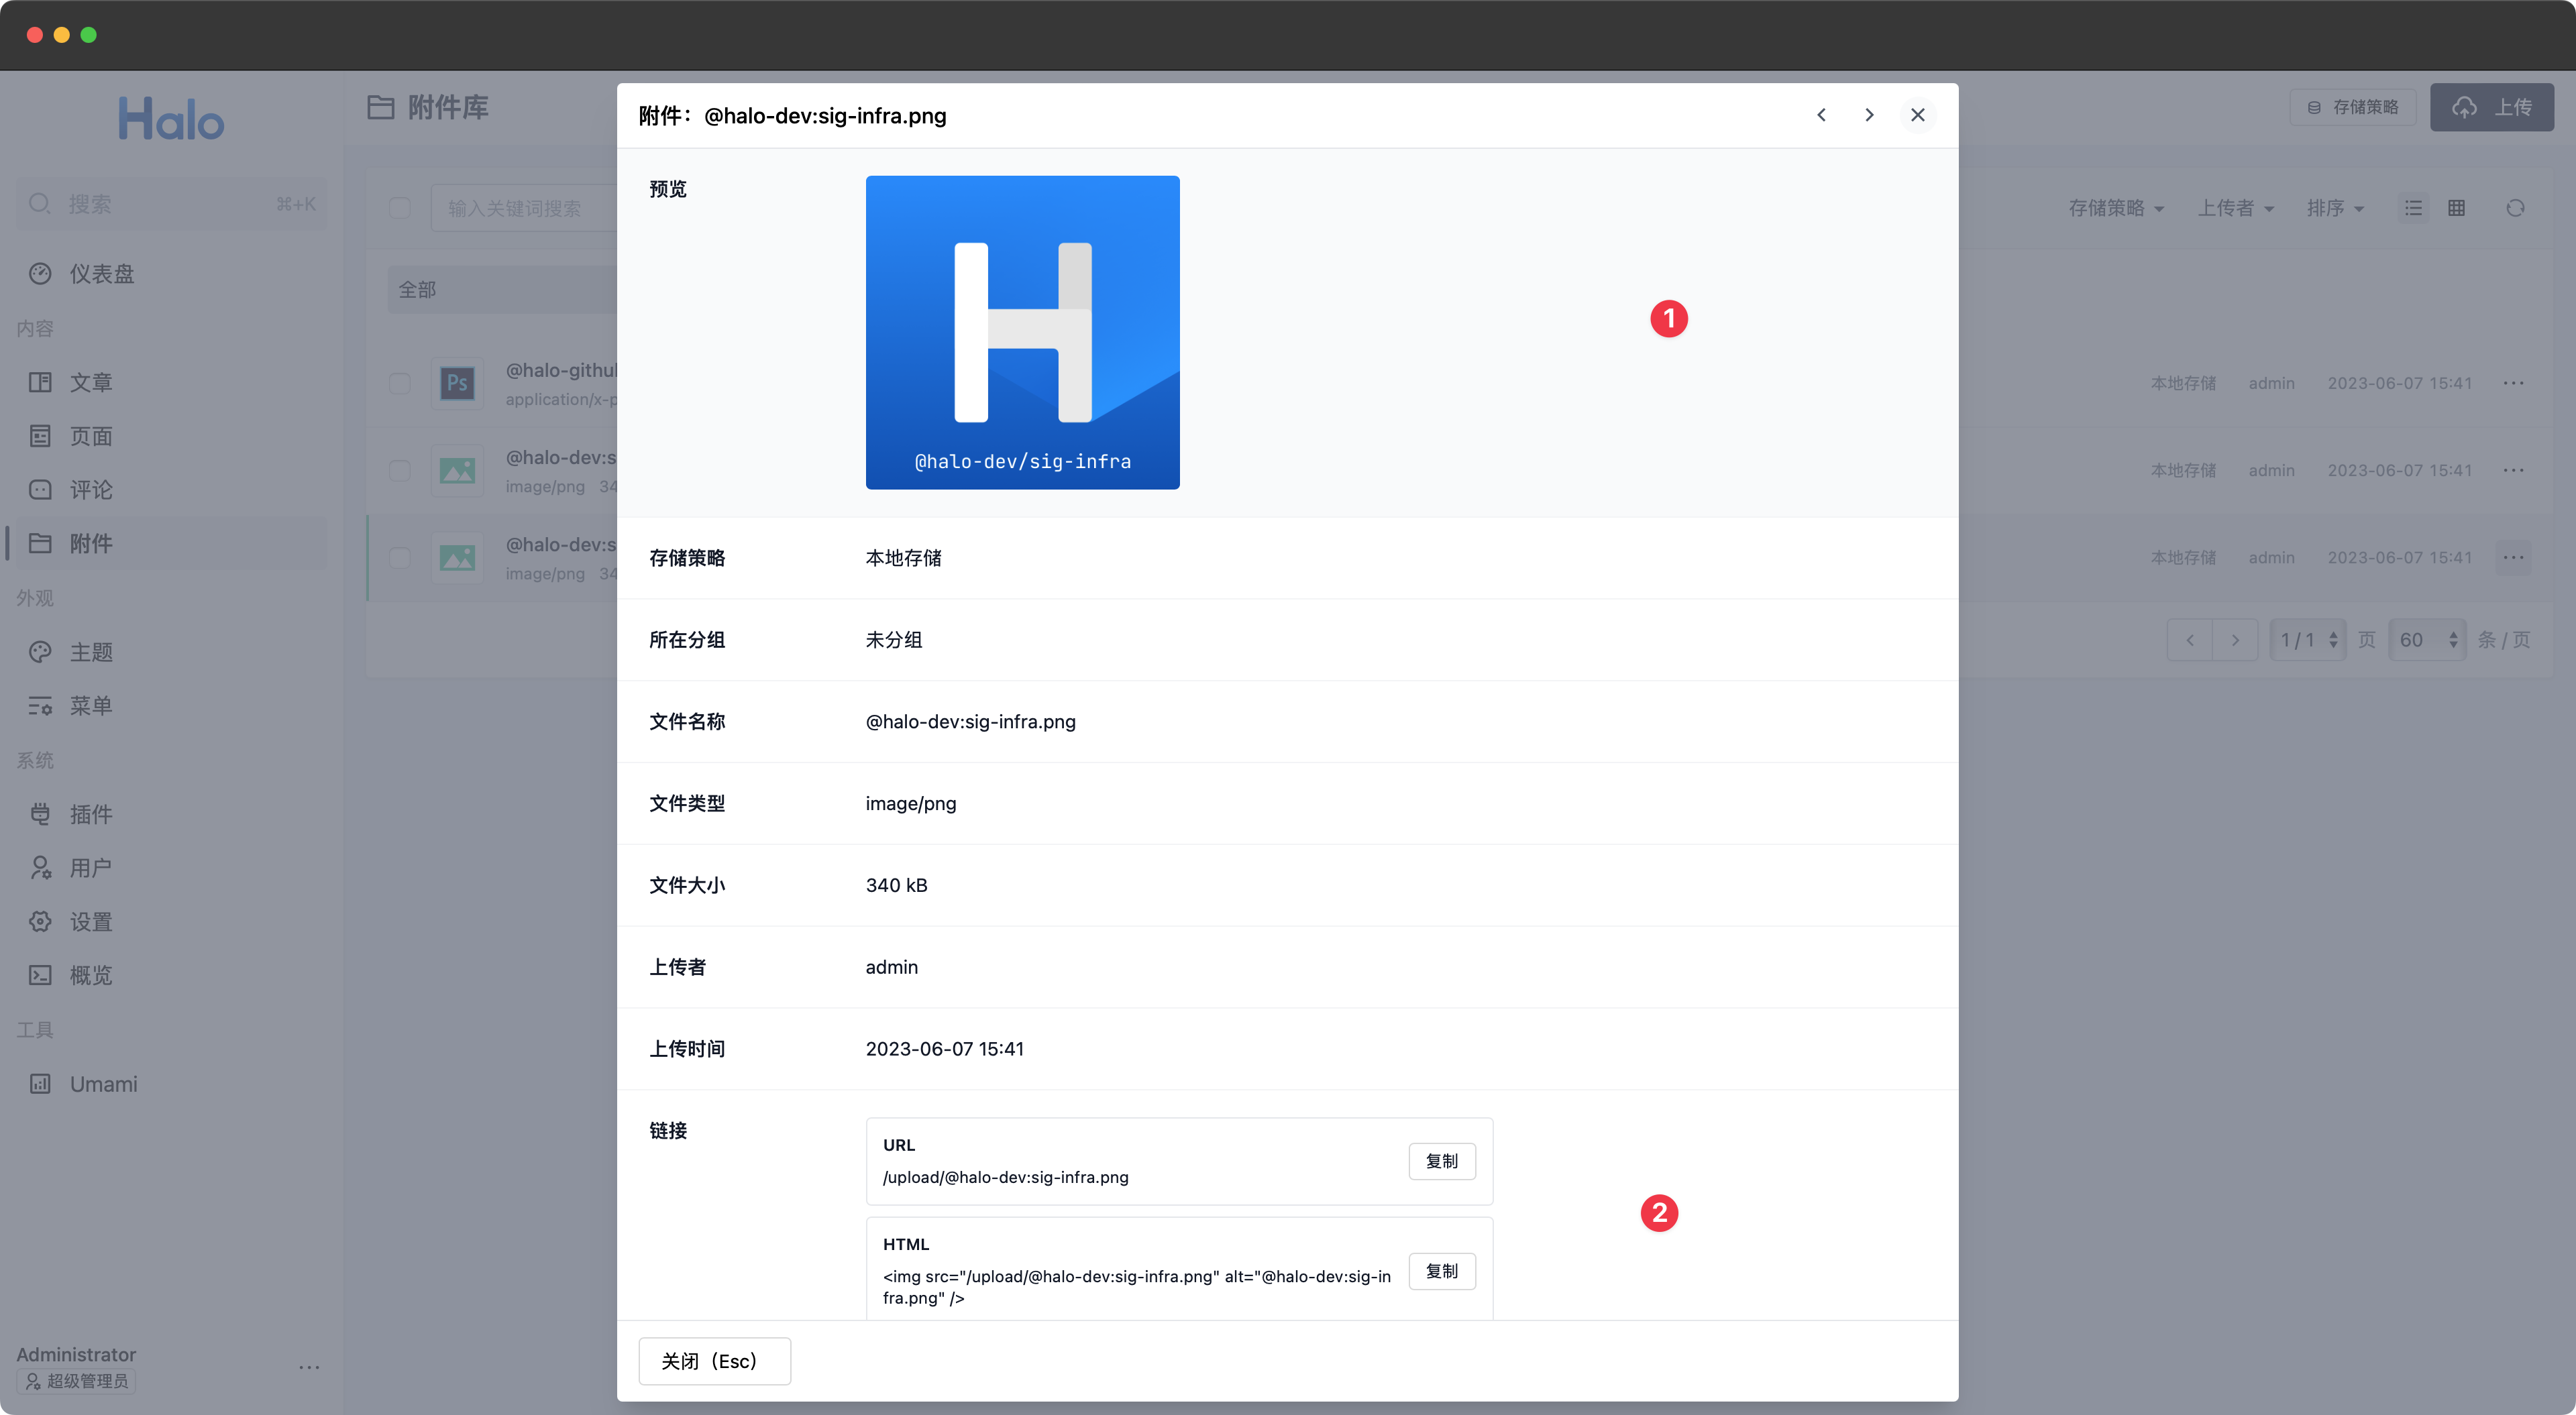The image size is (2576, 1415).
Task: Click the 文章 book icon in sidebar
Action: [x=40, y=382]
